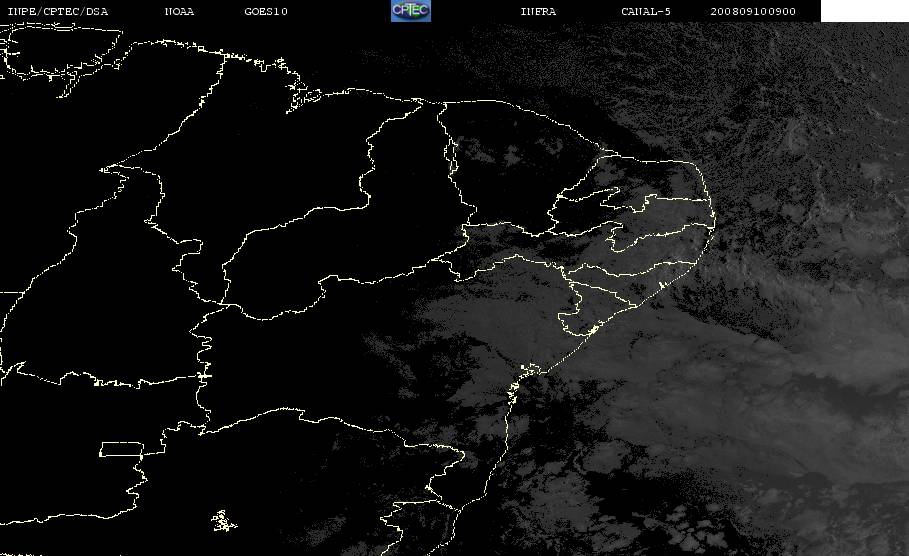The width and height of the screenshot is (909, 556).
Task: Click the CPTEC logo in header
Action: (x=411, y=10)
